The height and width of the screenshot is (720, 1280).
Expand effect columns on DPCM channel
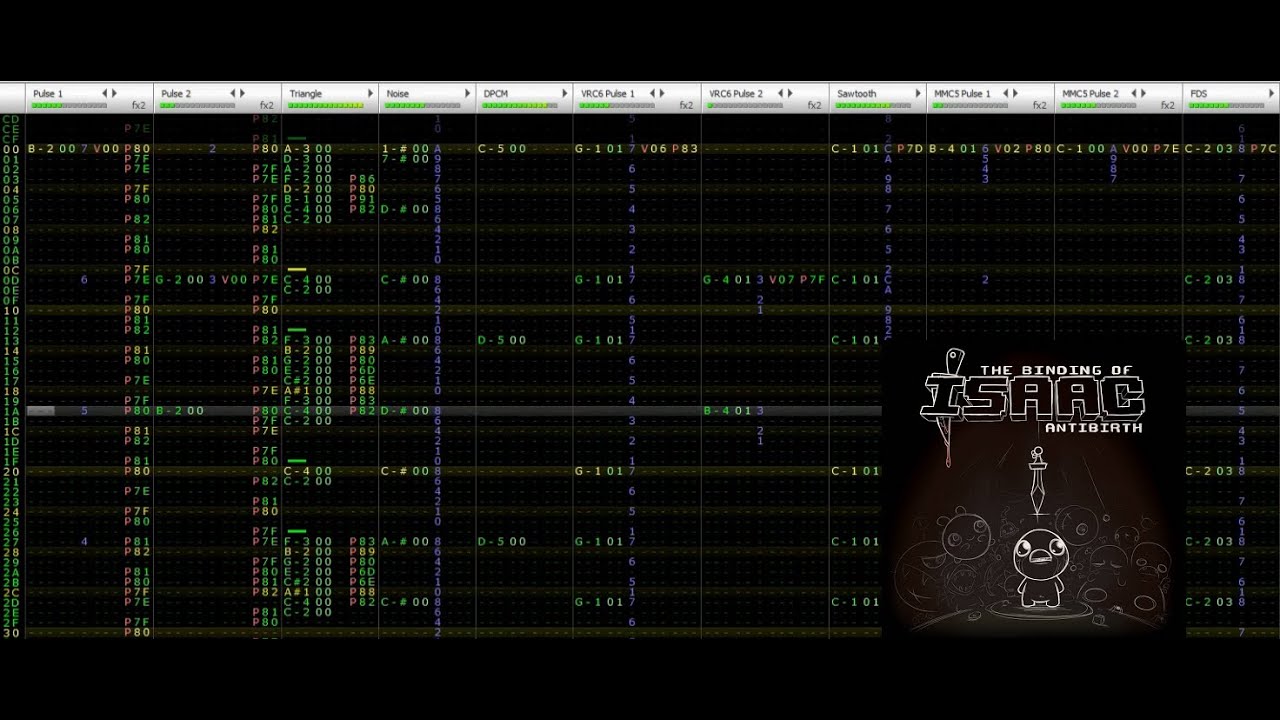(x=565, y=93)
